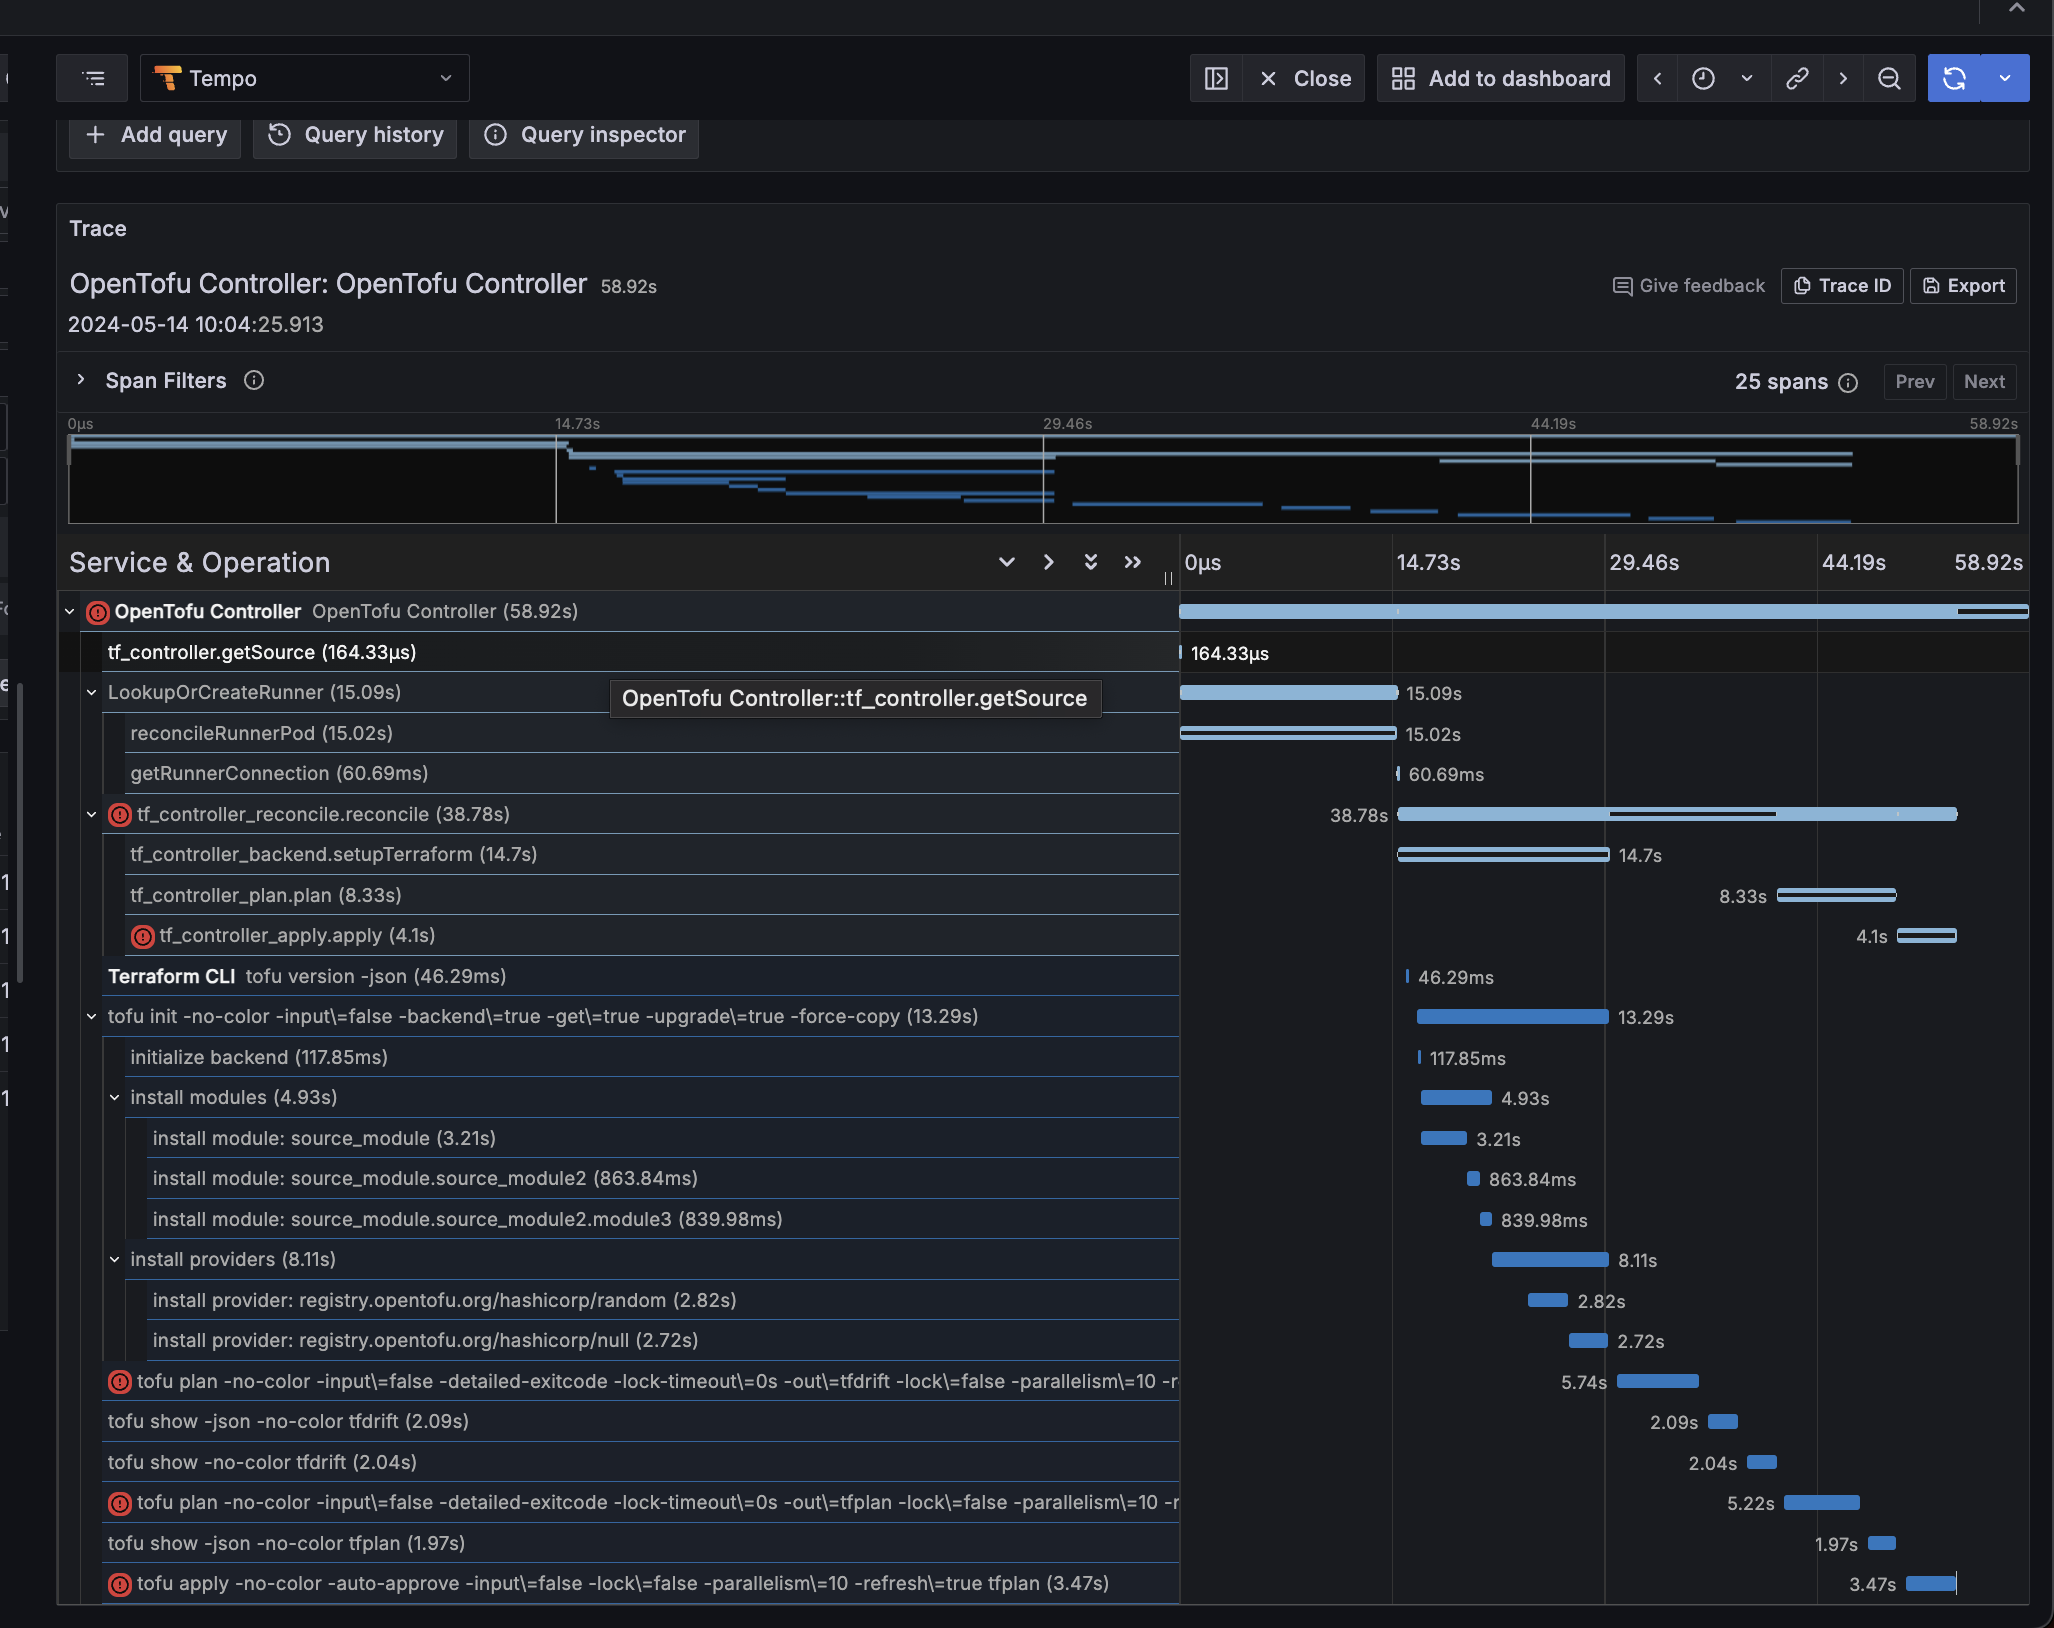Select Terraform CLI tofu version span
This screenshot has height=1628, width=2054.
click(x=641, y=976)
